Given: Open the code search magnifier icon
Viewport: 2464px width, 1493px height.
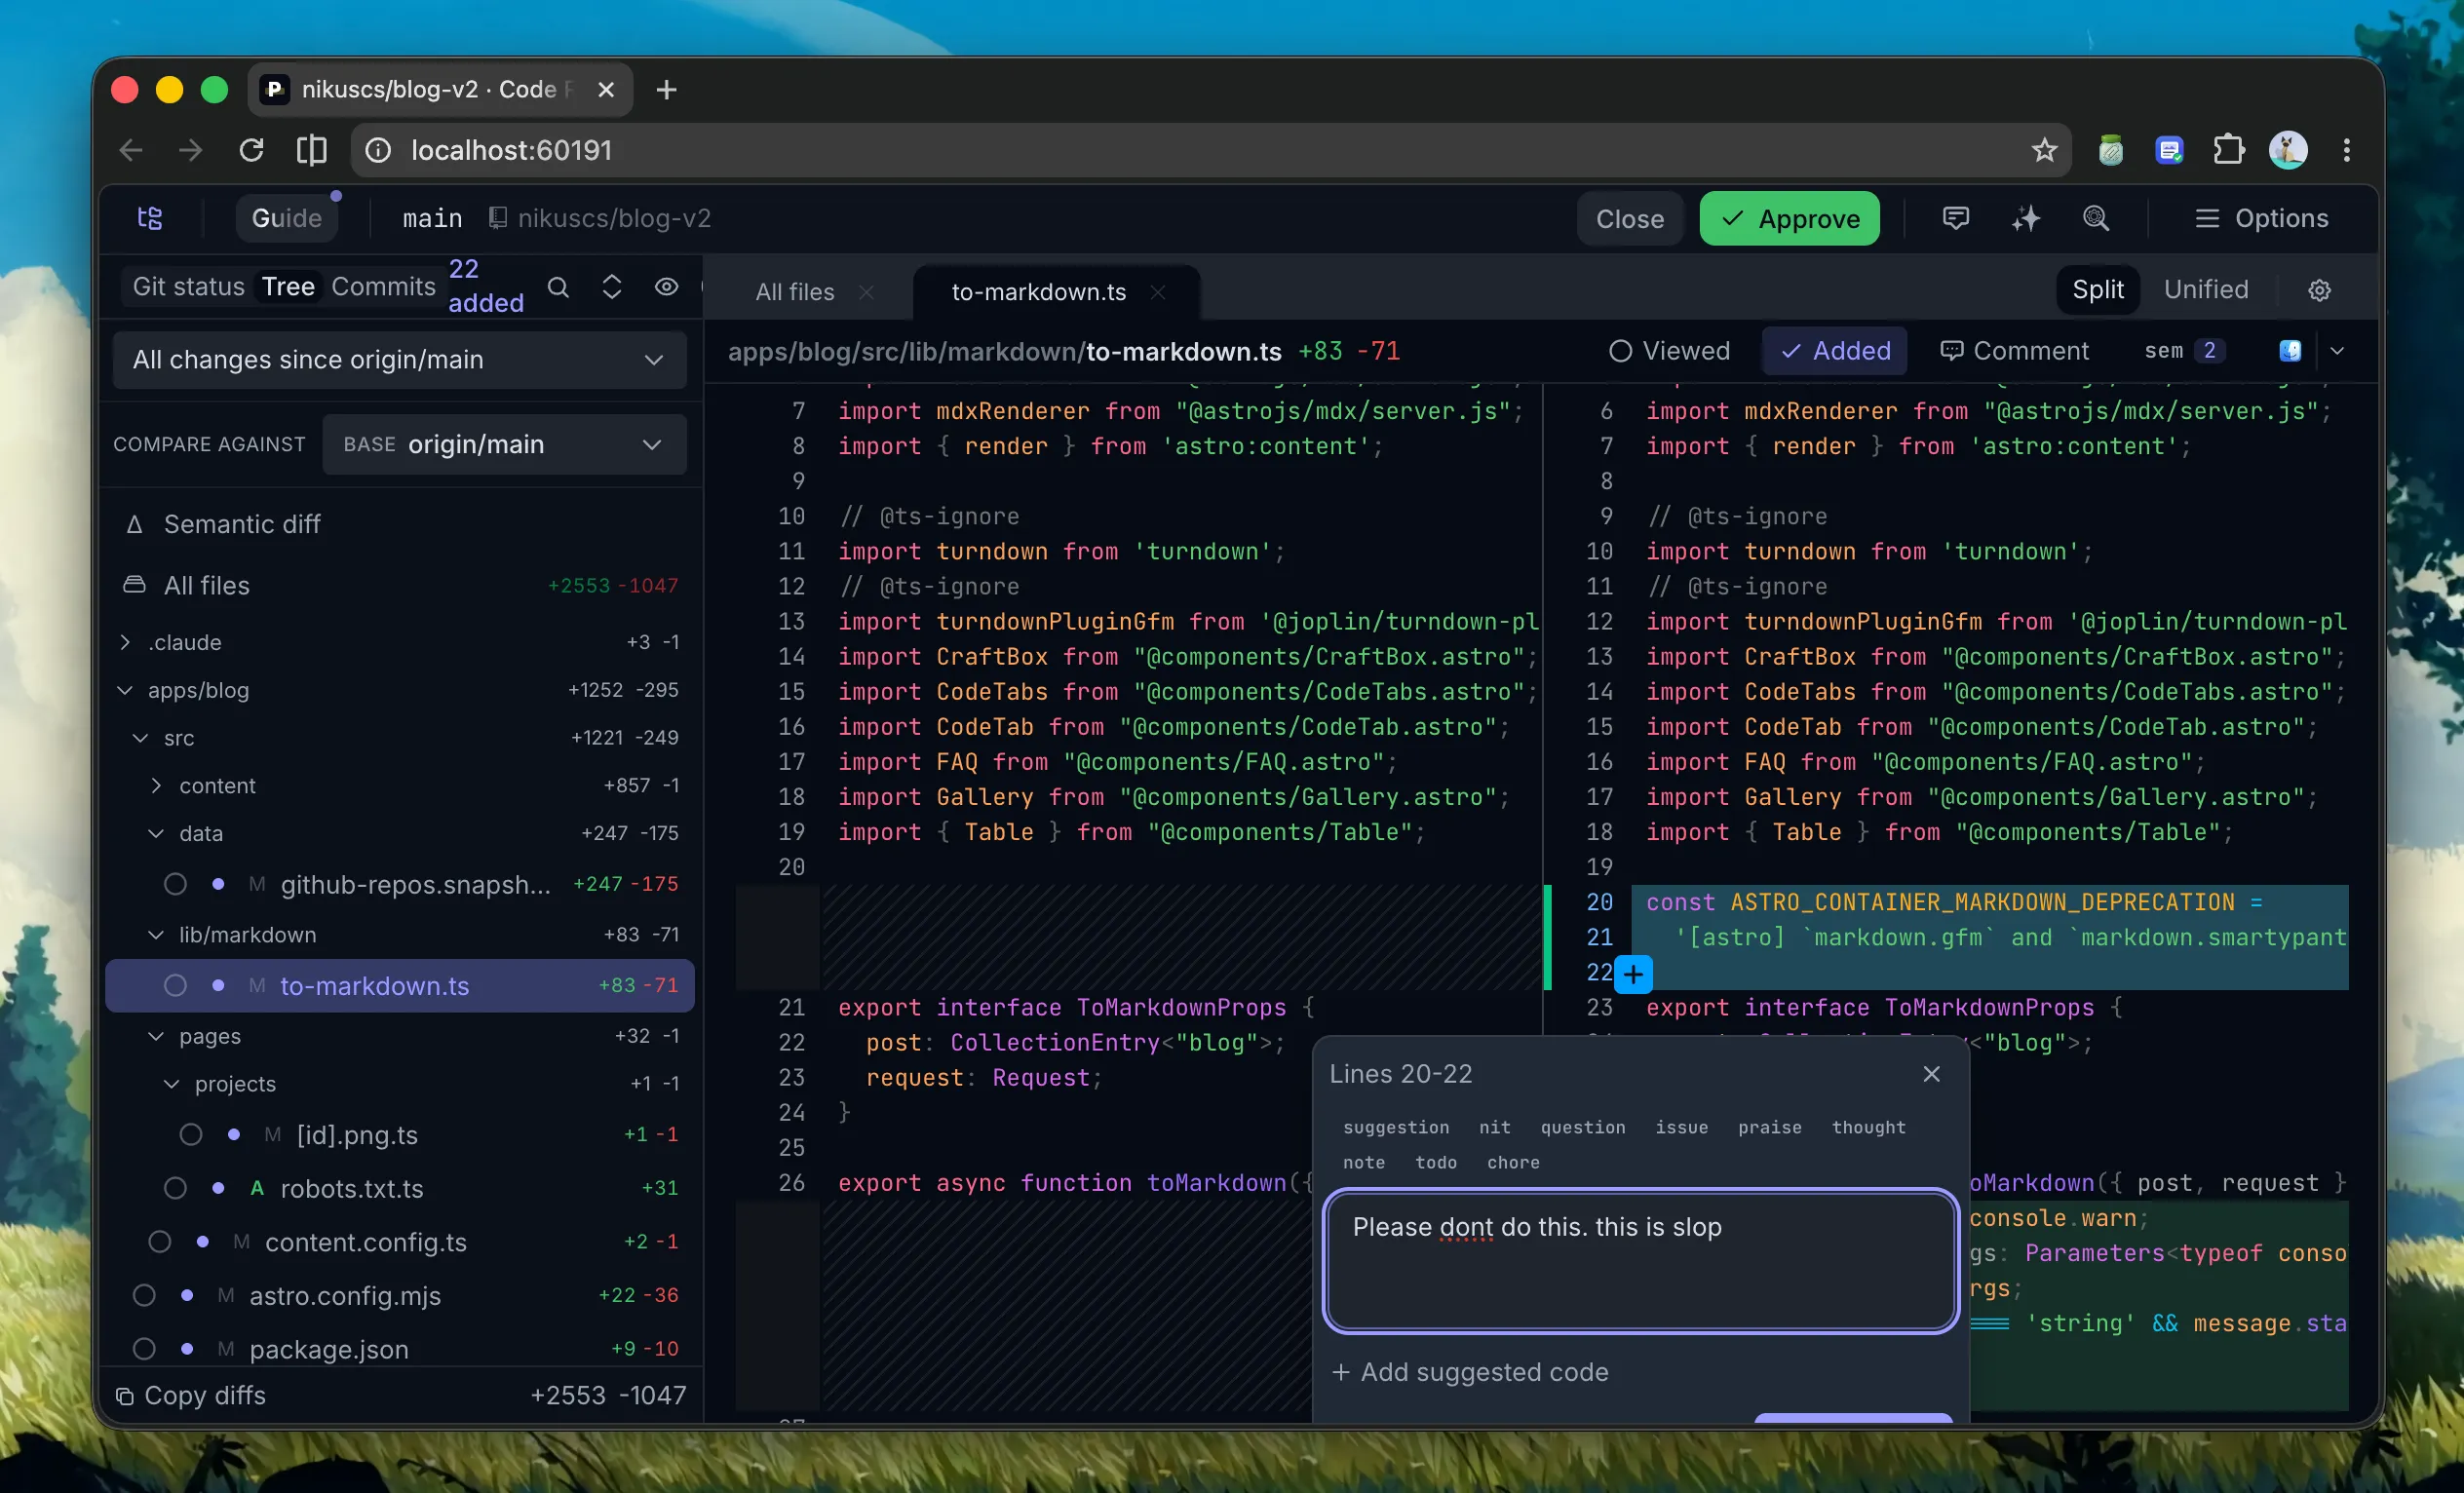Looking at the screenshot, I should click(2095, 218).
